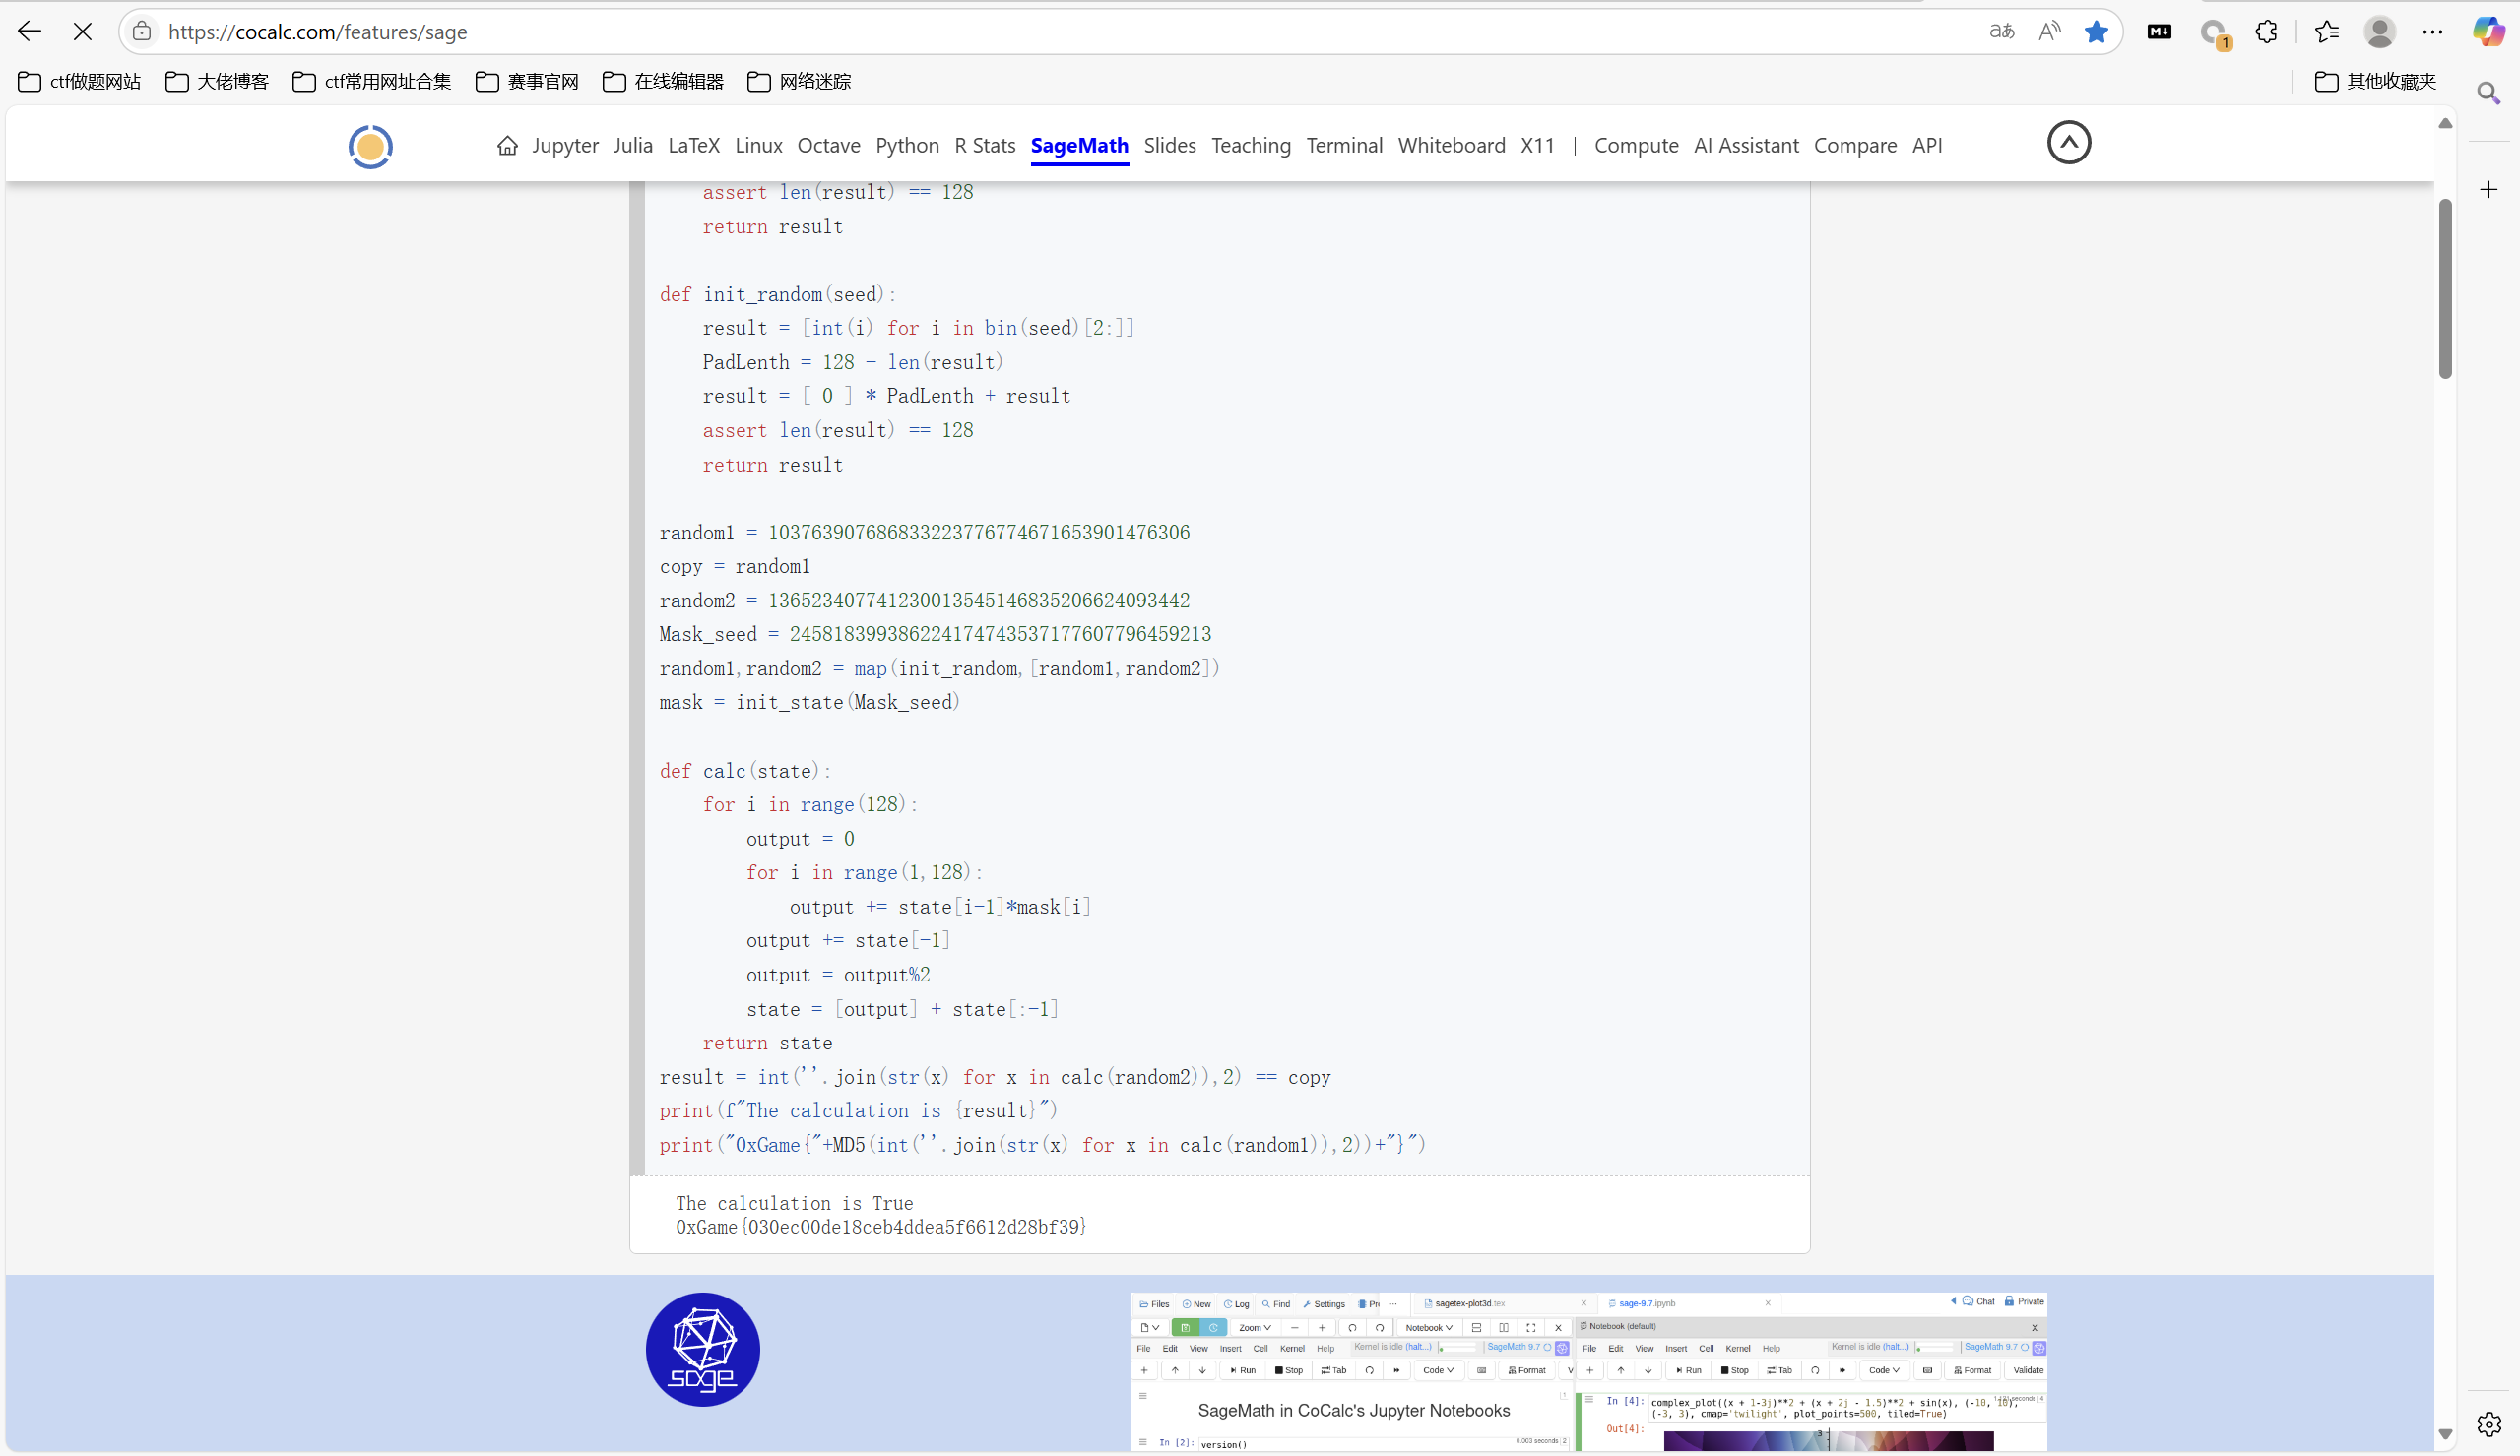Open the favorites list icon
Image resolution: width=2520 pixels, height=1456 pixels.
2326,31
